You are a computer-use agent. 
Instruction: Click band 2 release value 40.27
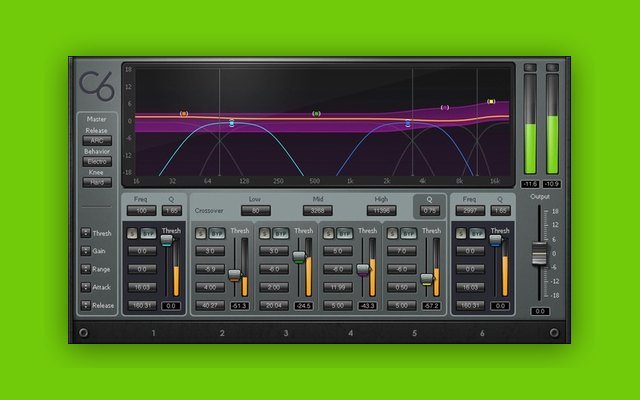click(210, 305)
